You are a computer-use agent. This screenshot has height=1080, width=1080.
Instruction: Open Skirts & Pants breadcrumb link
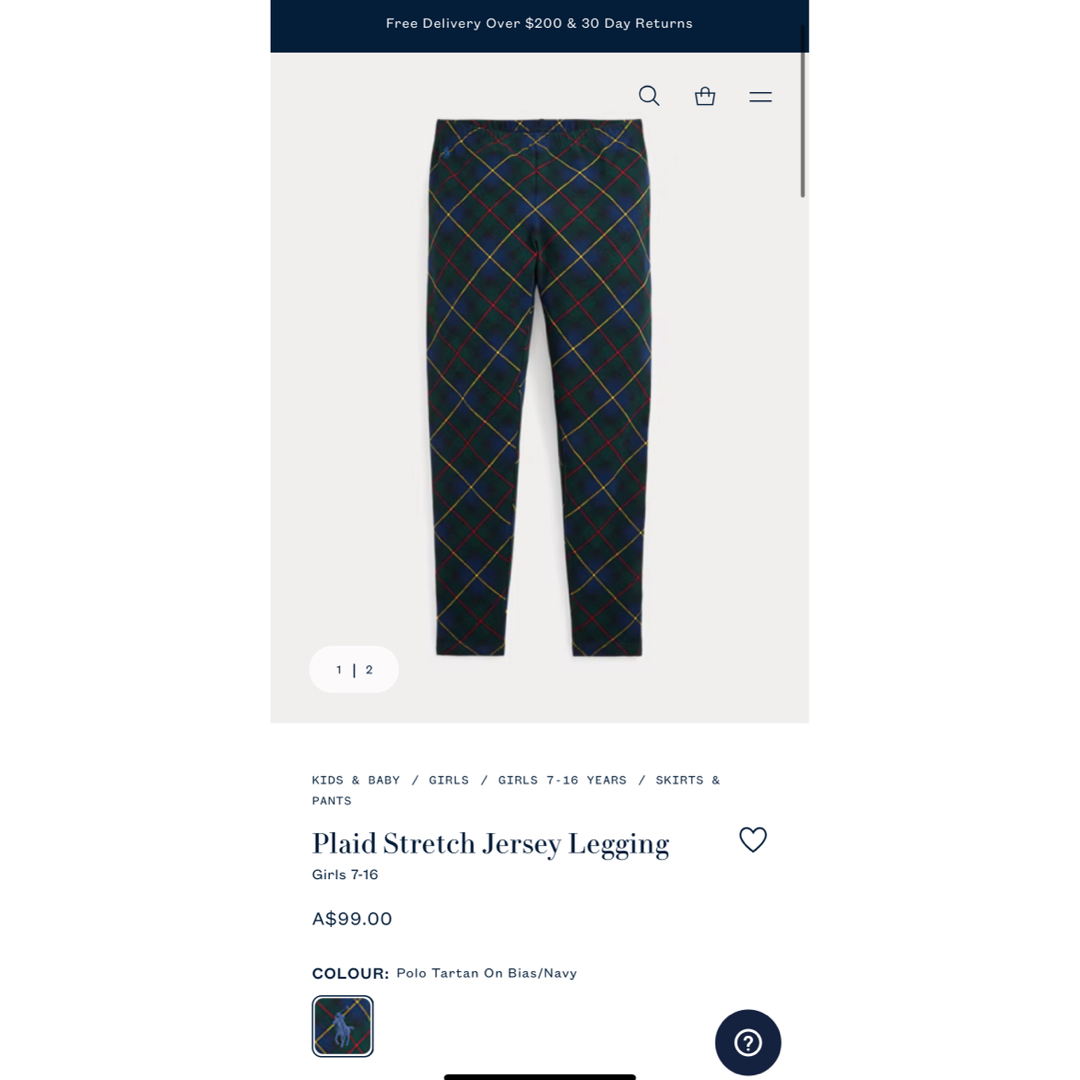(x=515, y=790)
